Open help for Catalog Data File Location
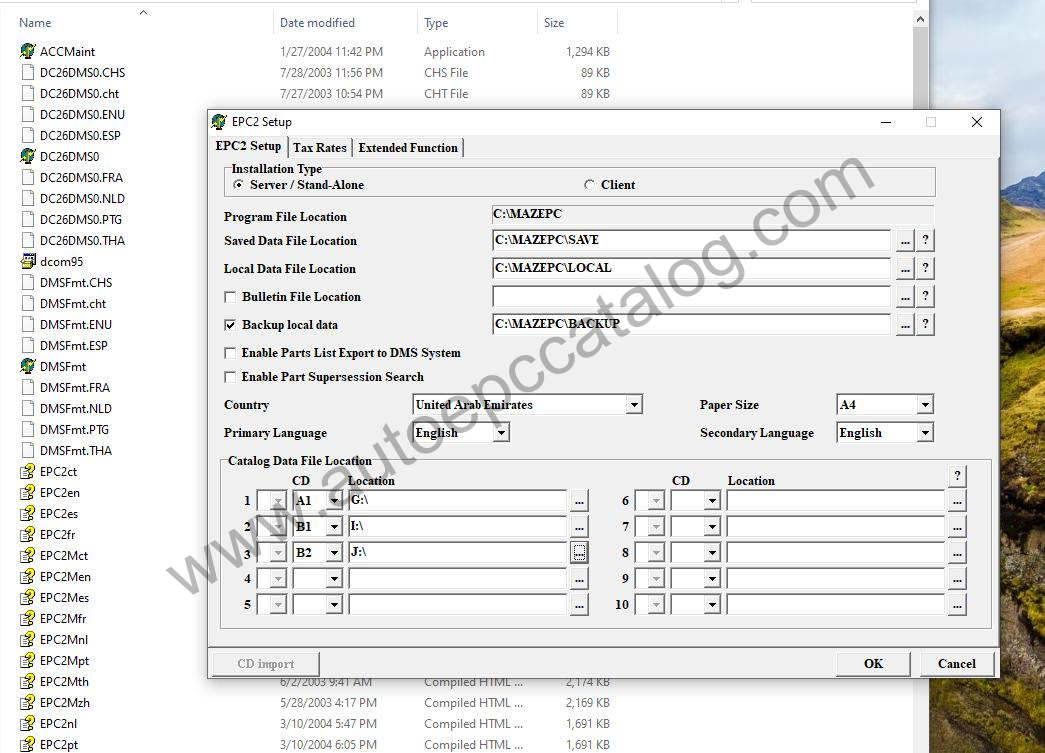Screen dimensions: 1045x753 (957, 475)
